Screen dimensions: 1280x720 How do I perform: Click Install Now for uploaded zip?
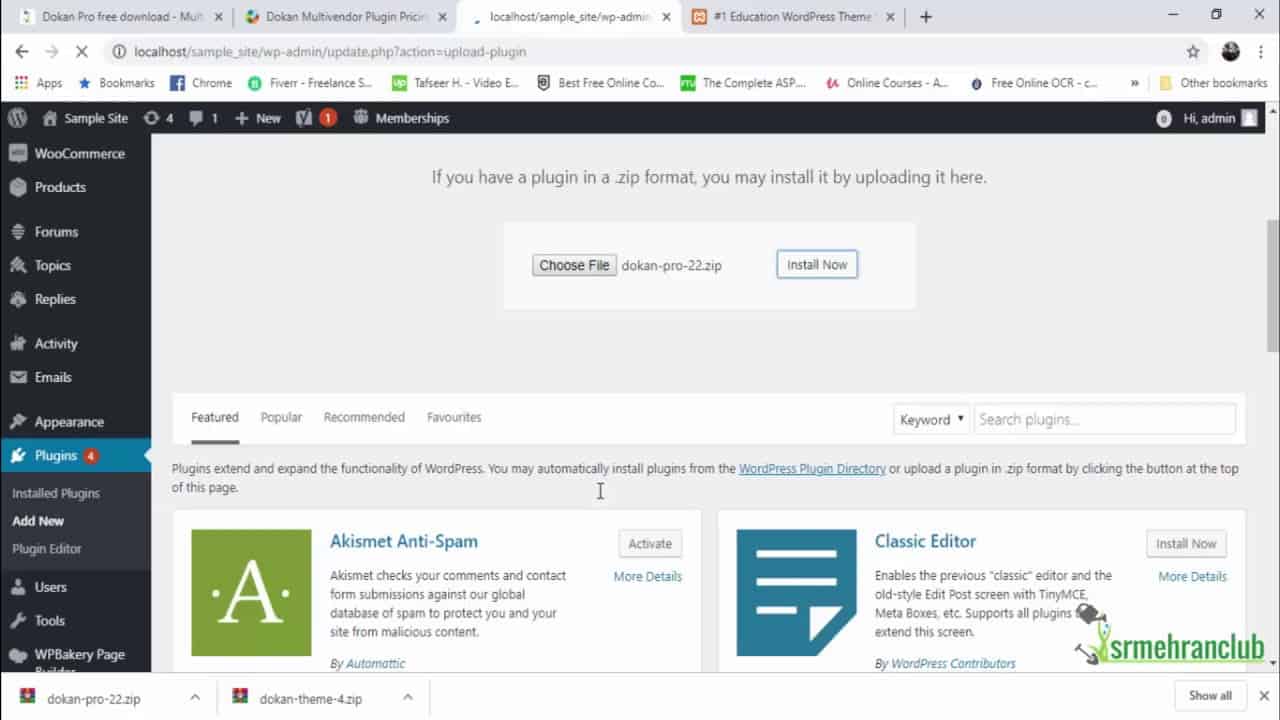(817, 265)
